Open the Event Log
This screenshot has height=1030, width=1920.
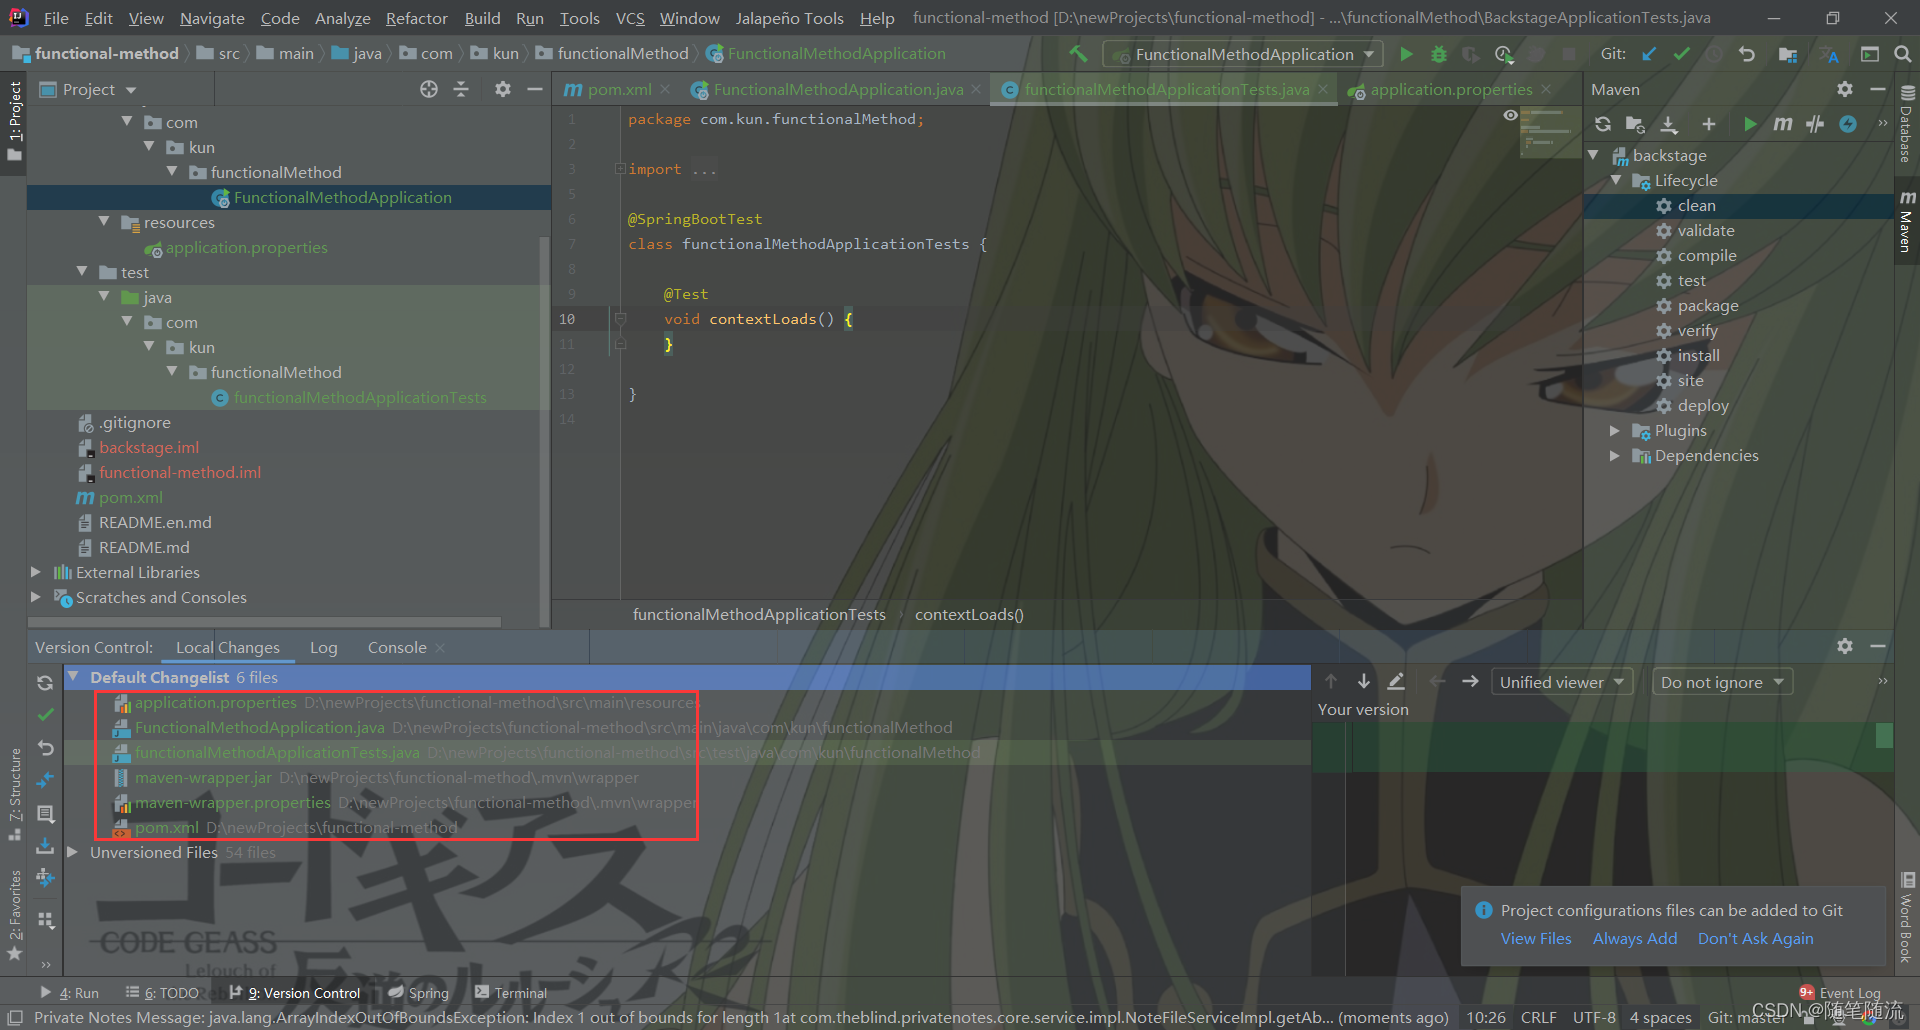pyautogui.click(x=1840, y=993)
